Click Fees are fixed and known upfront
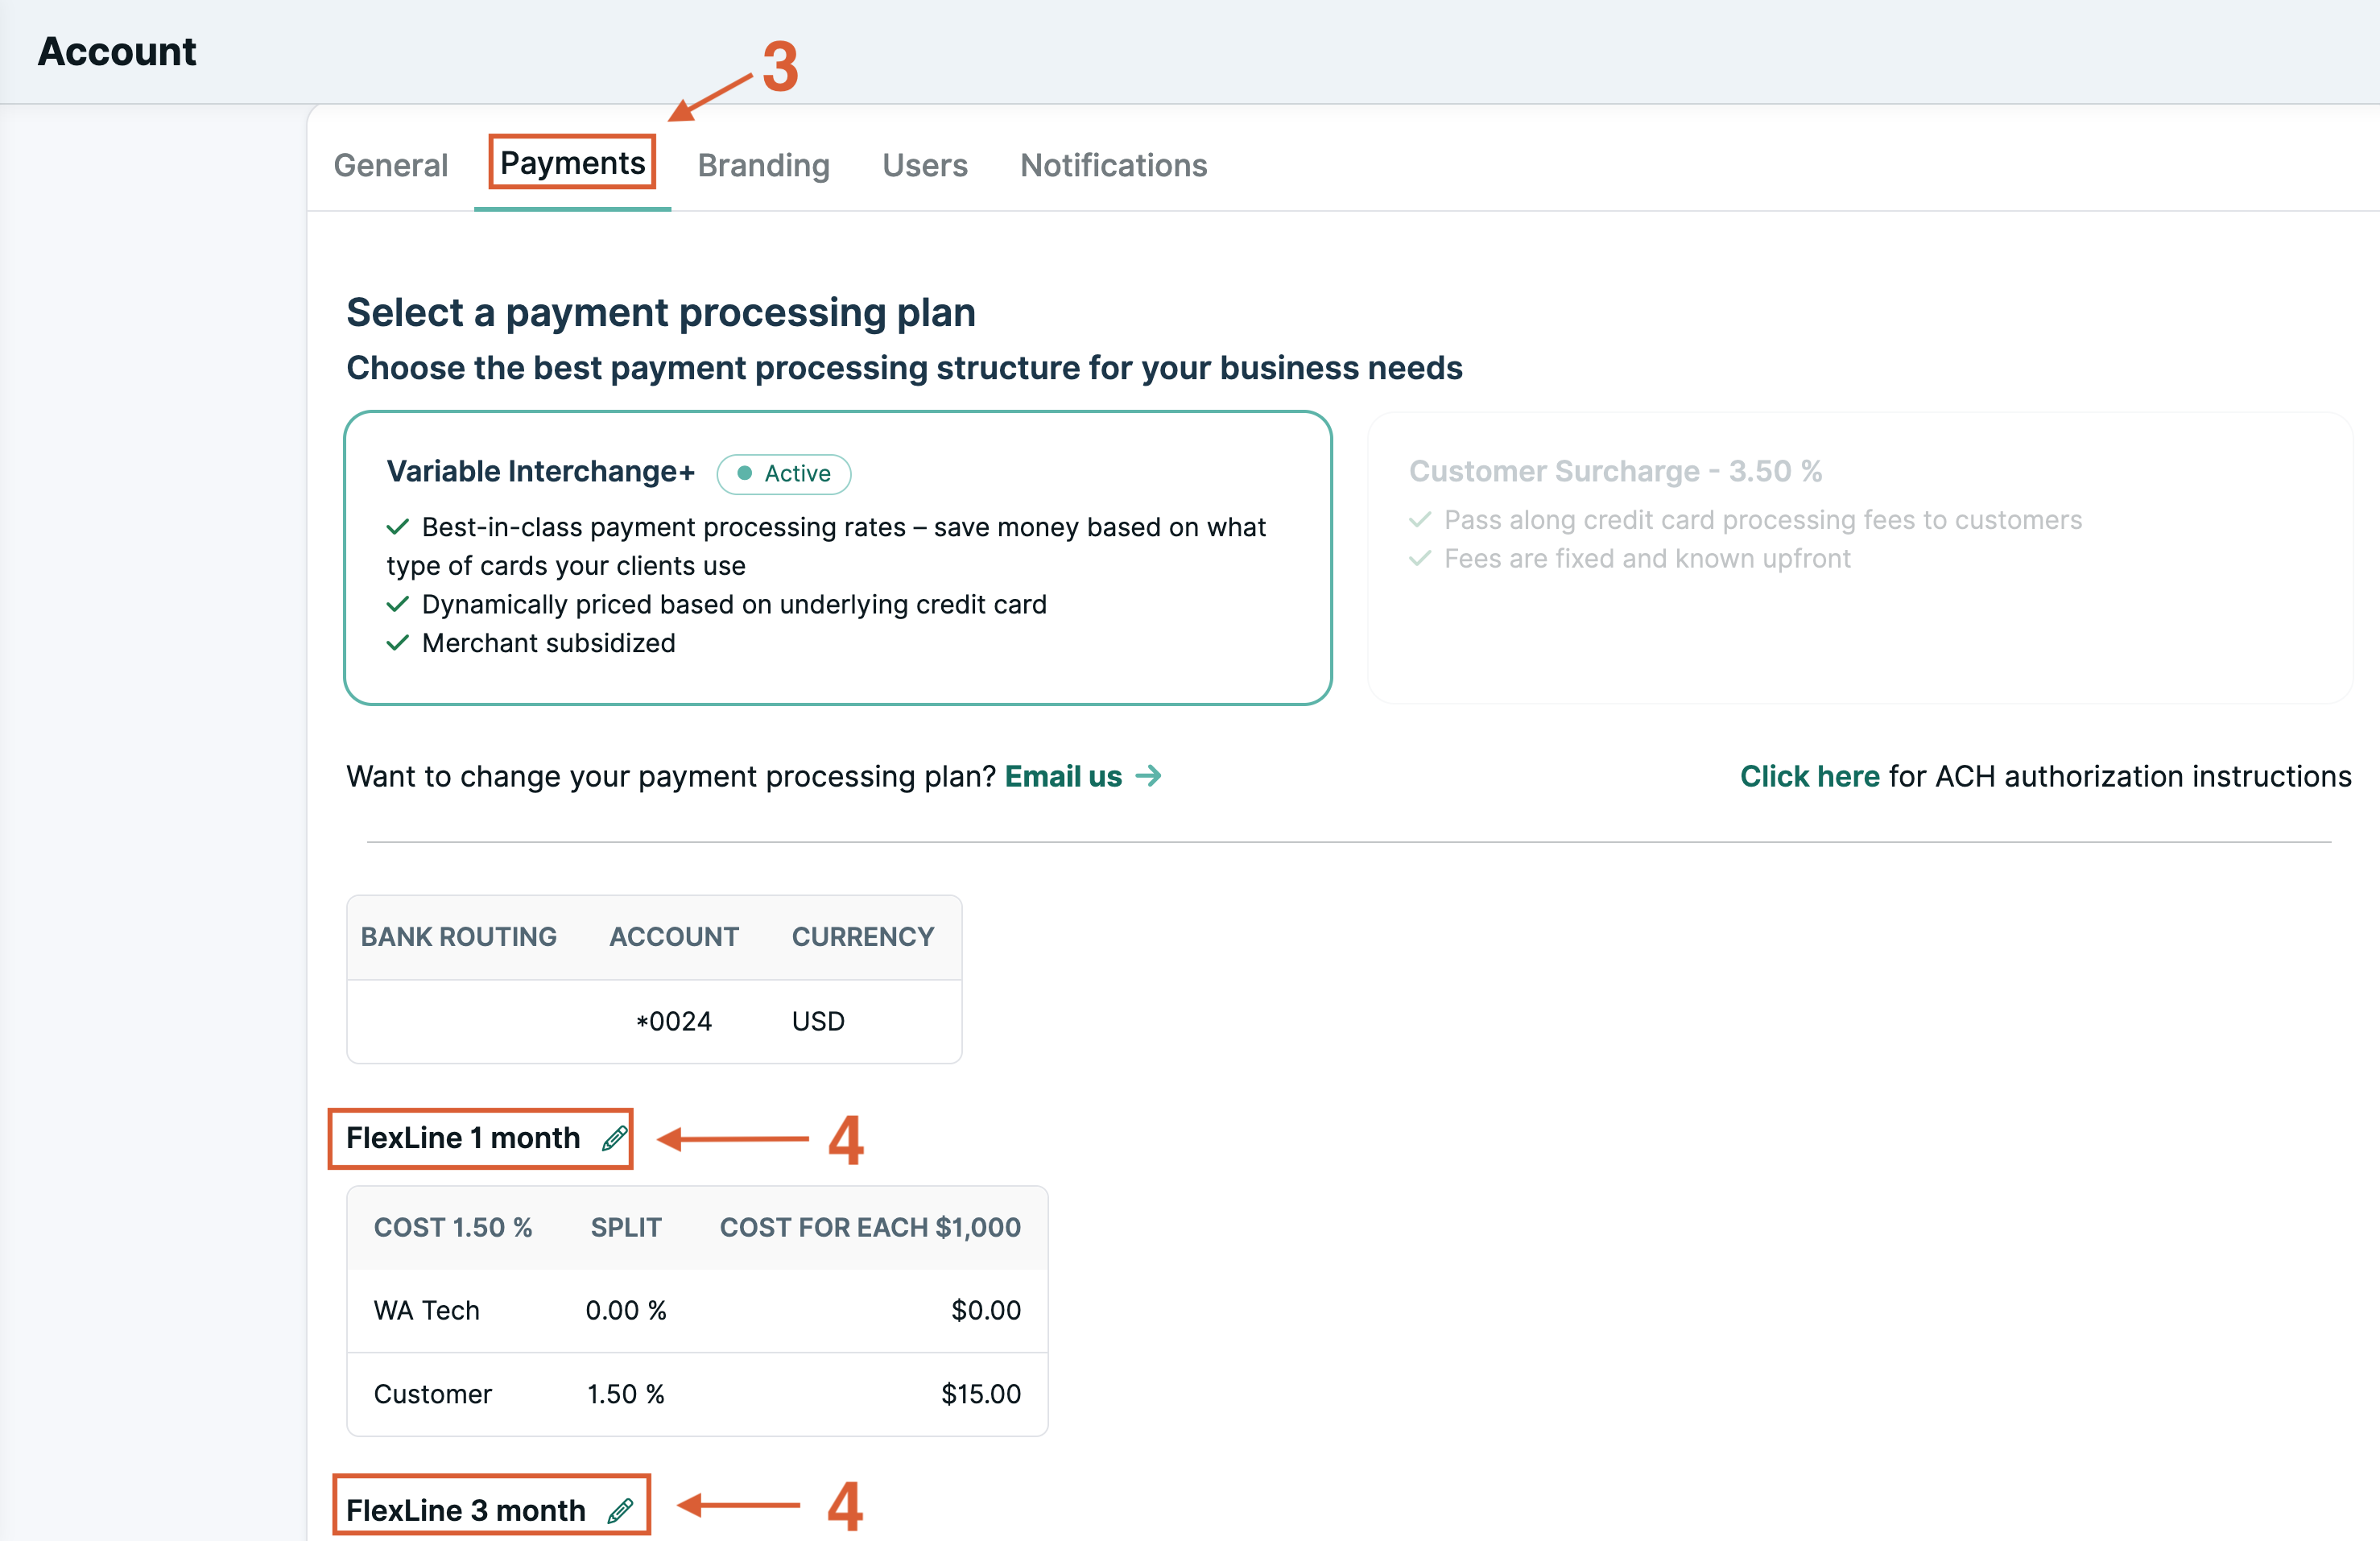This screenshot has height=1541, width=2380. pos(1647,558)
